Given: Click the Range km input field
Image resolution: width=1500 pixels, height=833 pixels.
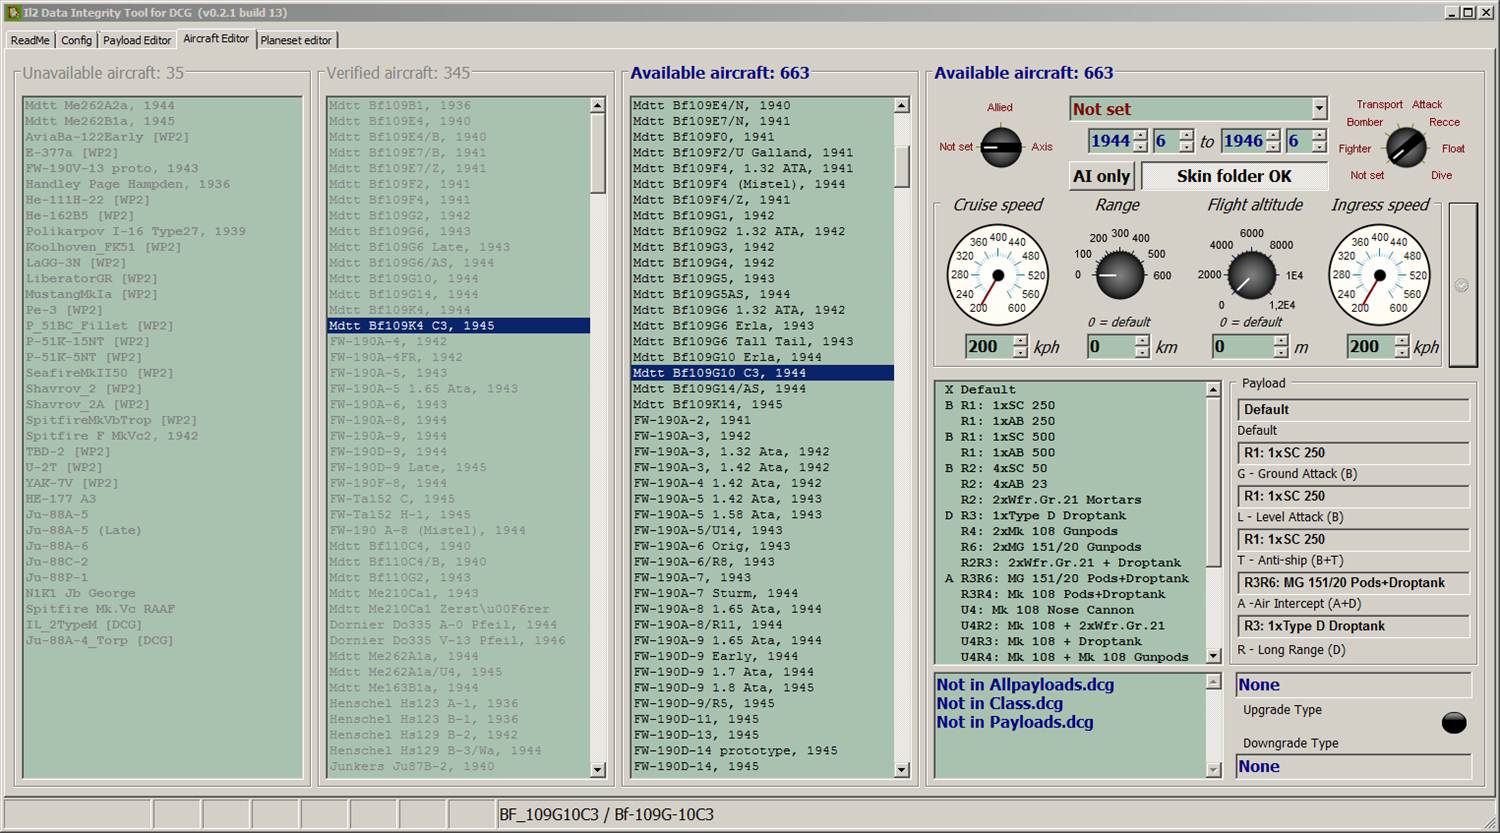Looking at the screenshot, I should [x=1110, y=347].
